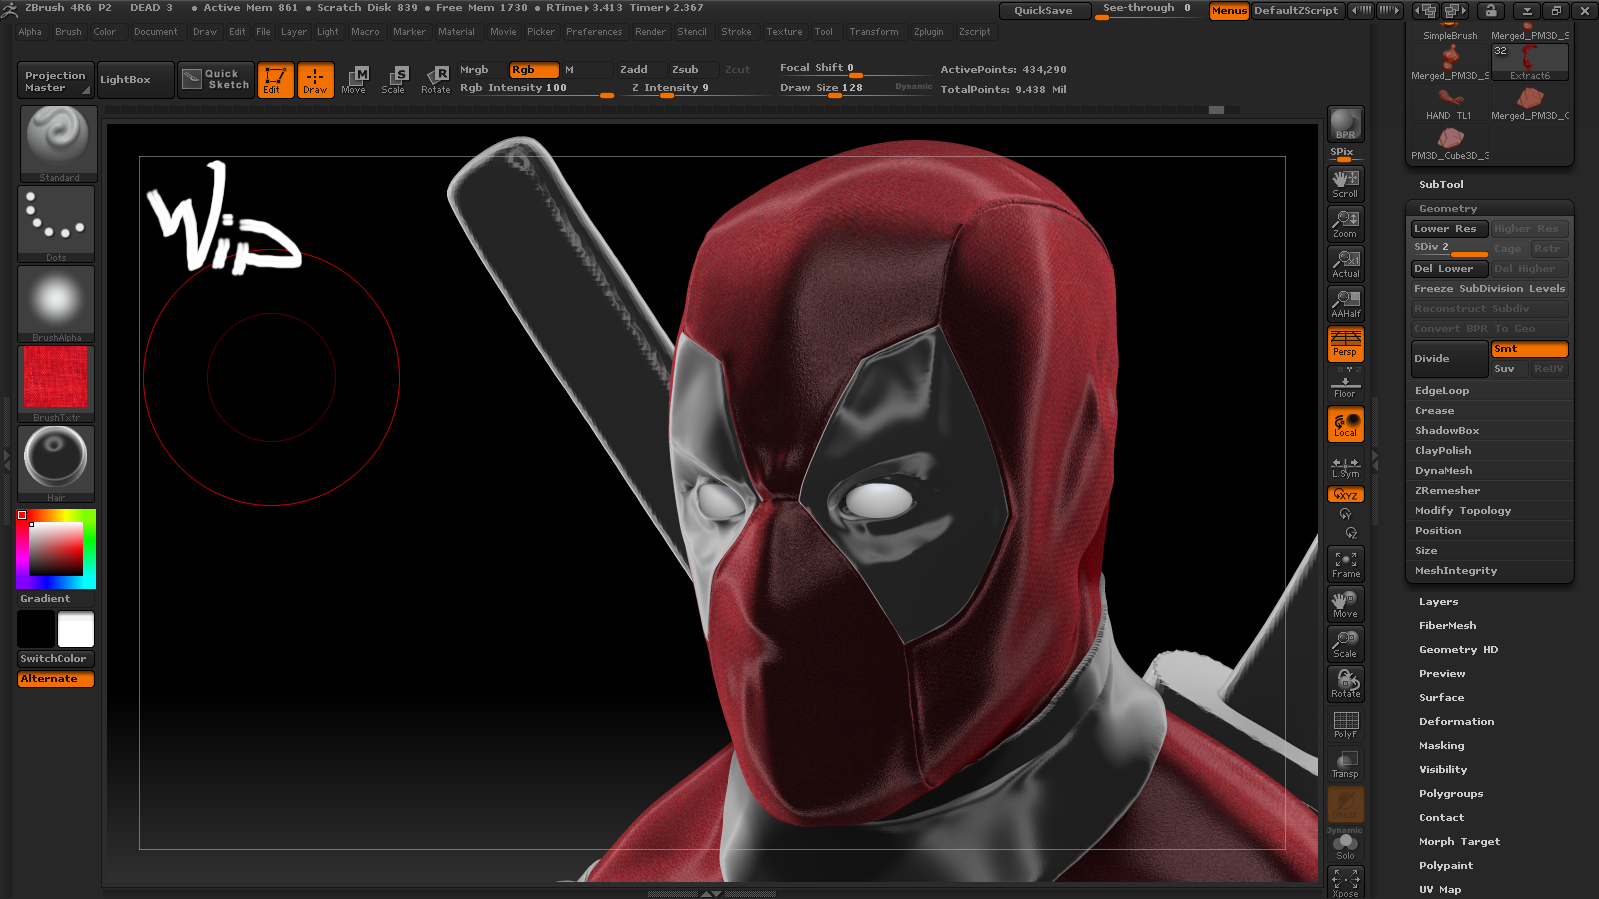Open the material sphere selector

[56, 464]
